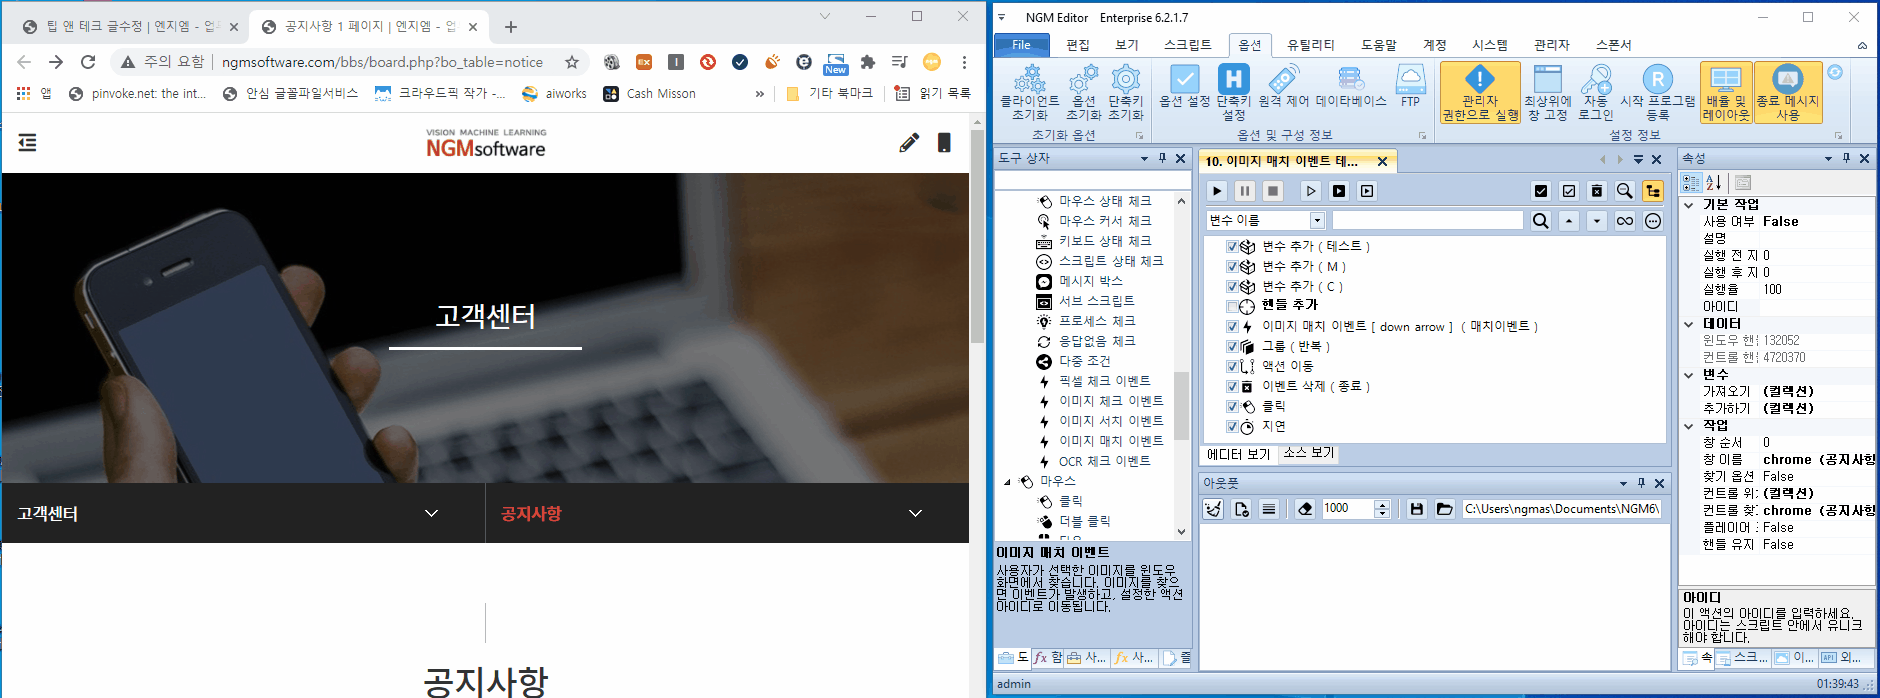Click the NGMsoftware logo link

point(486,143)
